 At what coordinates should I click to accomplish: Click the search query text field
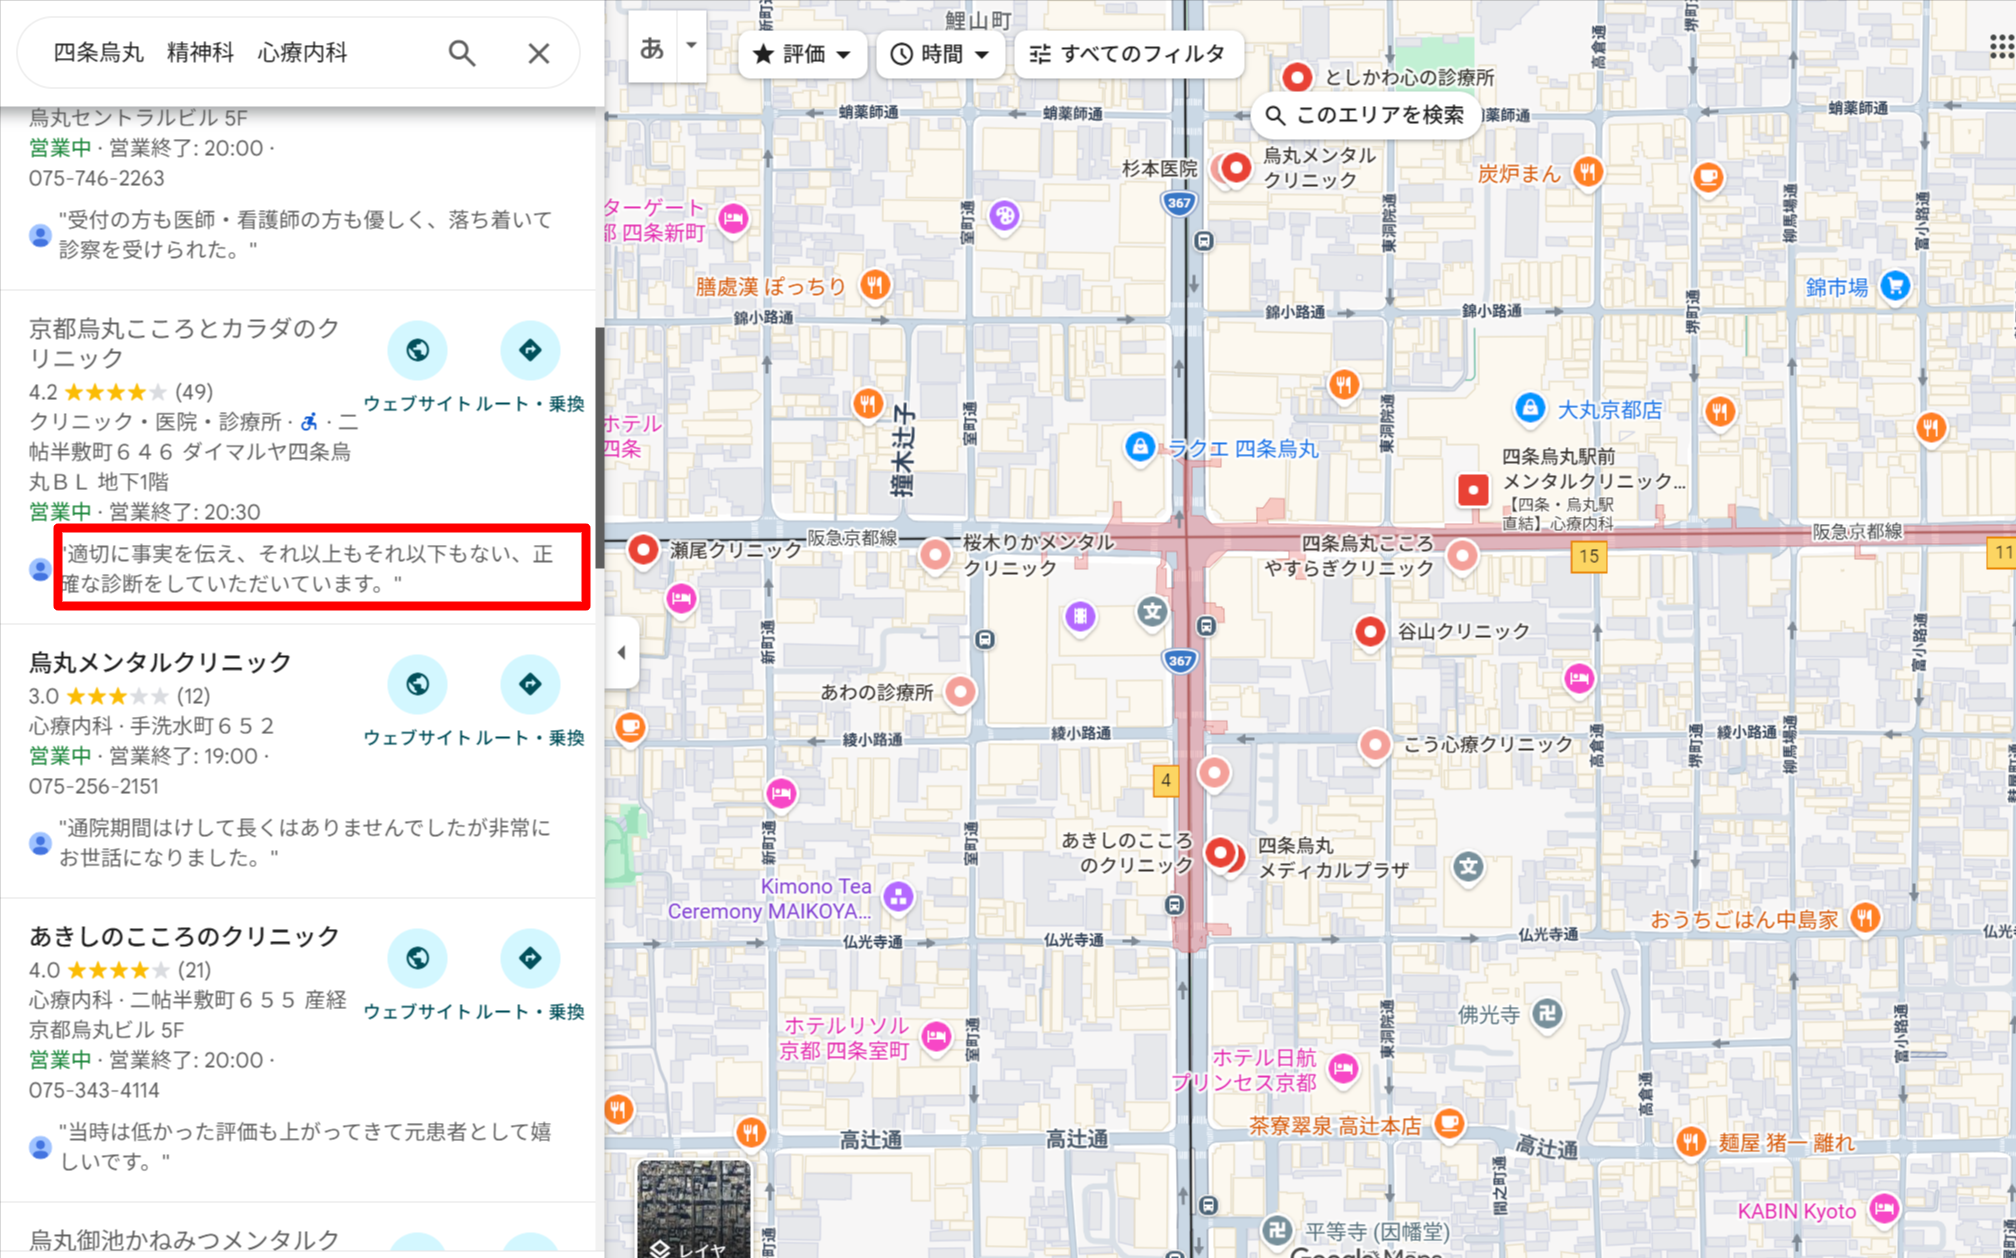coord(236,53)
